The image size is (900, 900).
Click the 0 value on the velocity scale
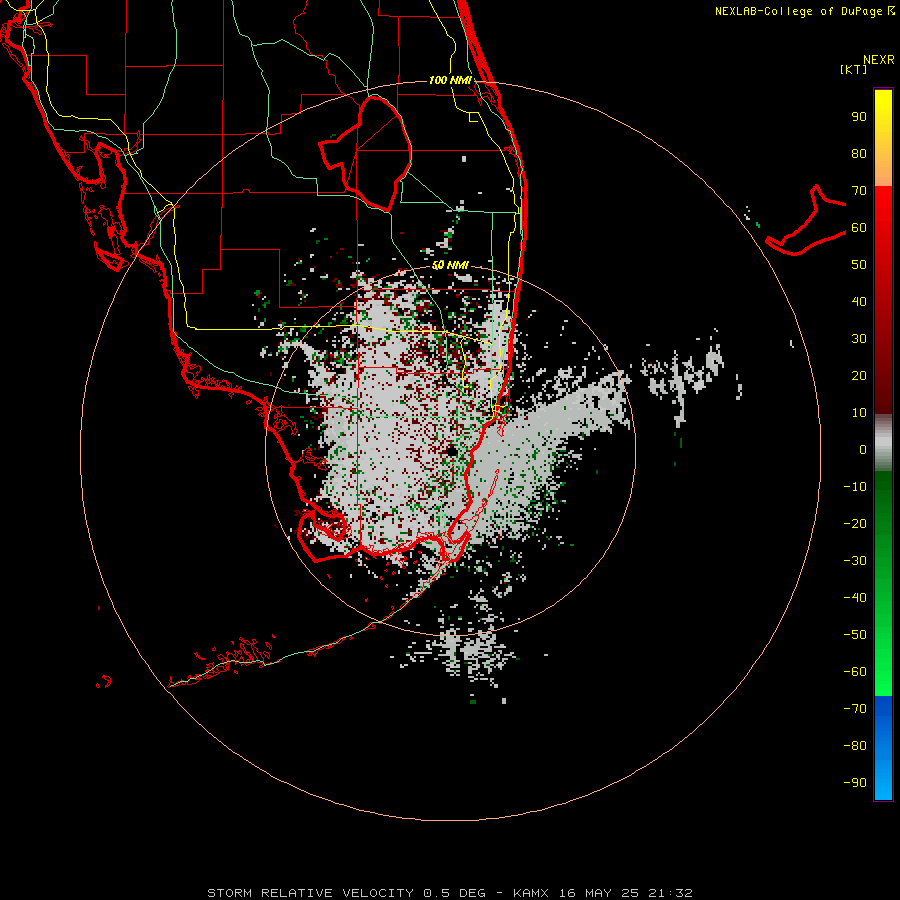pyautogui.click(x=863, y=449)
